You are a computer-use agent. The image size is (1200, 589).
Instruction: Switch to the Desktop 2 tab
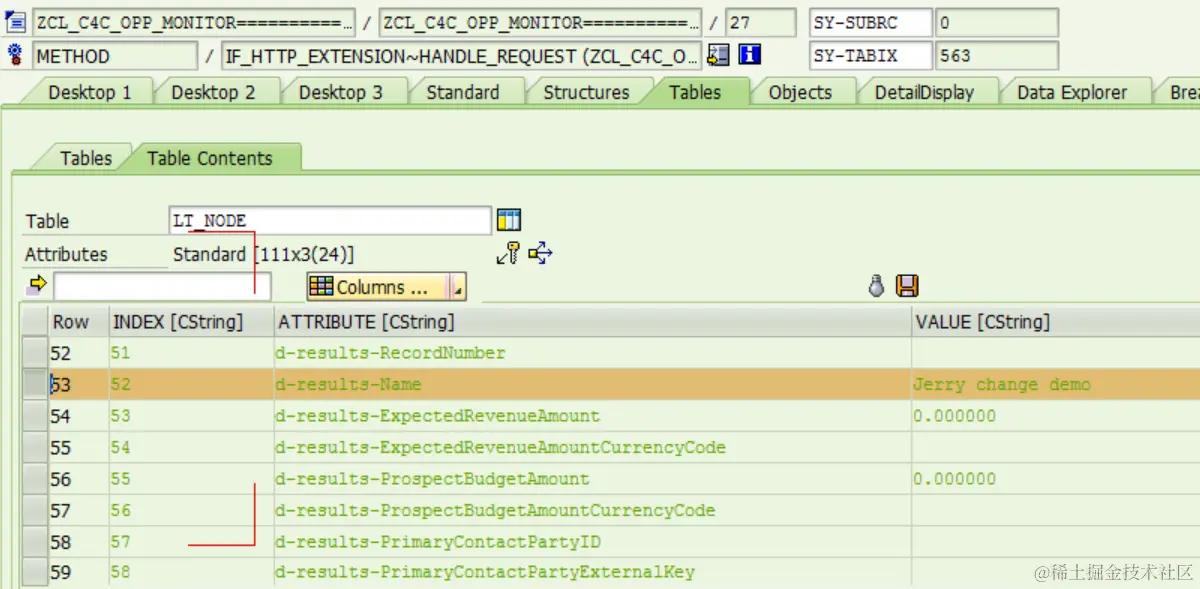[x=213, y=92]
